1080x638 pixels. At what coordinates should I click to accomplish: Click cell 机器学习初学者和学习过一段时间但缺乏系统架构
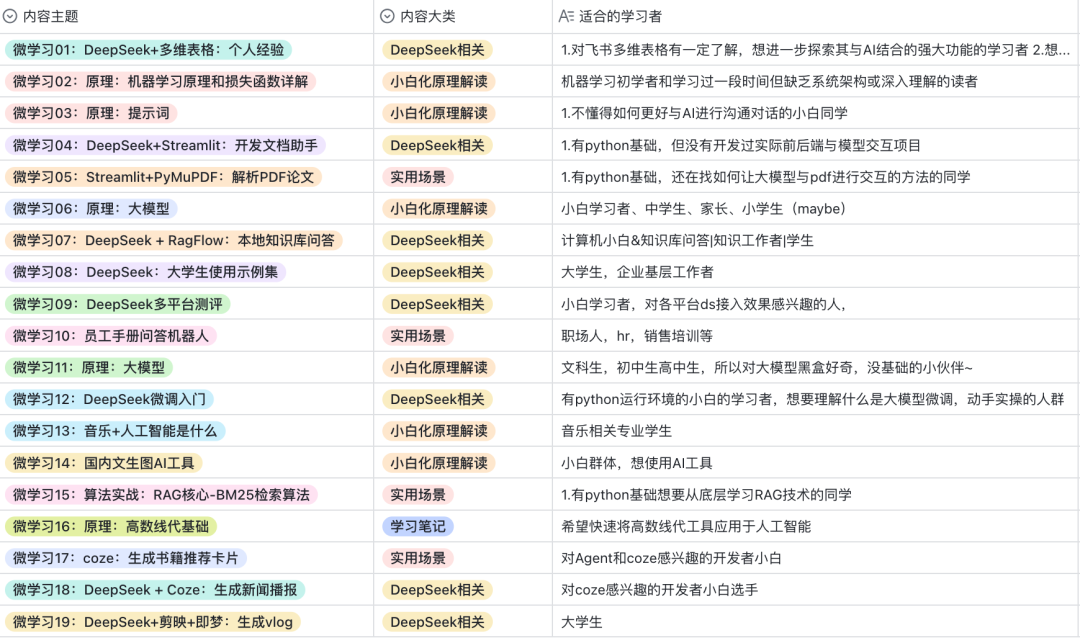(x=816, y=81)
